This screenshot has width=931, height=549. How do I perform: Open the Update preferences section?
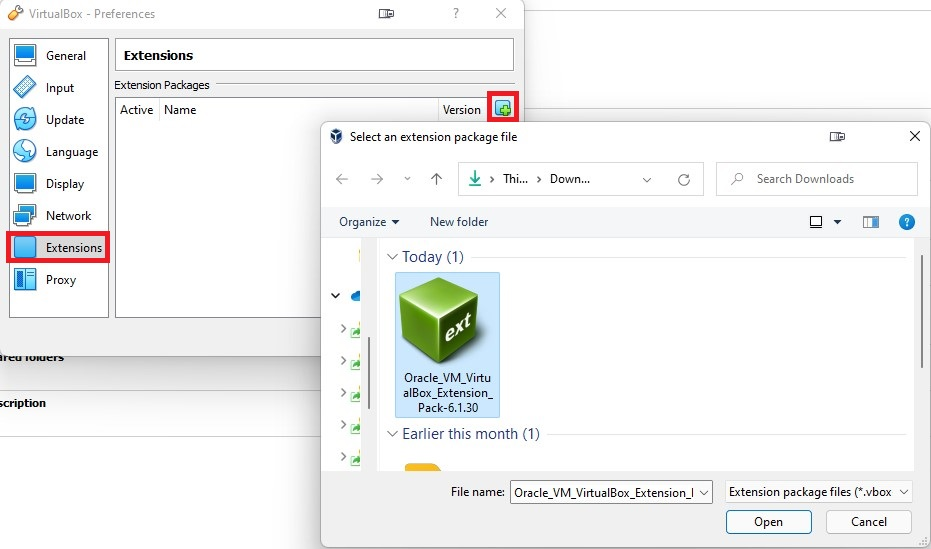(x=58, y=120)
